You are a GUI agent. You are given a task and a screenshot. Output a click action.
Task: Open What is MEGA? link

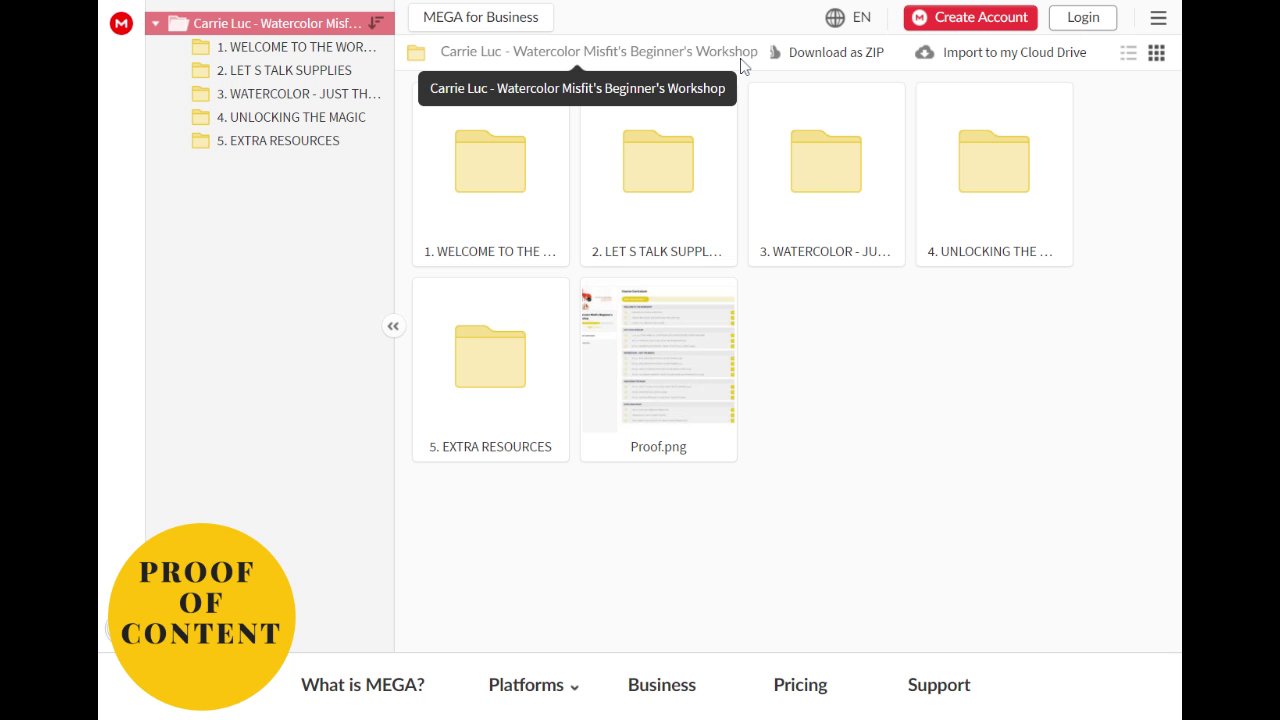363,685
